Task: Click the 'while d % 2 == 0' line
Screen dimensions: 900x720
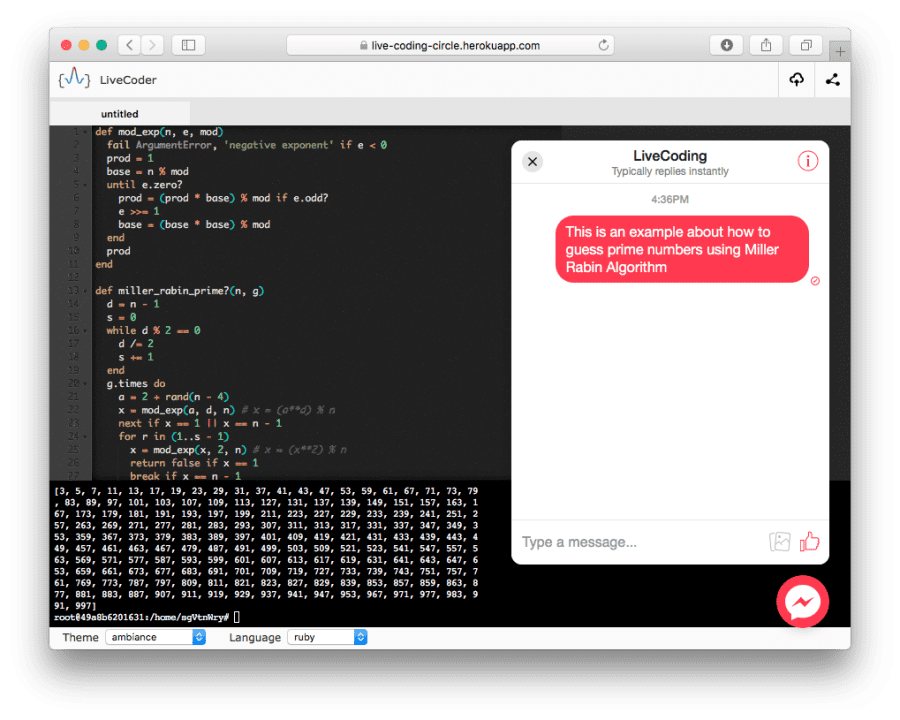Action: (153, 331)
